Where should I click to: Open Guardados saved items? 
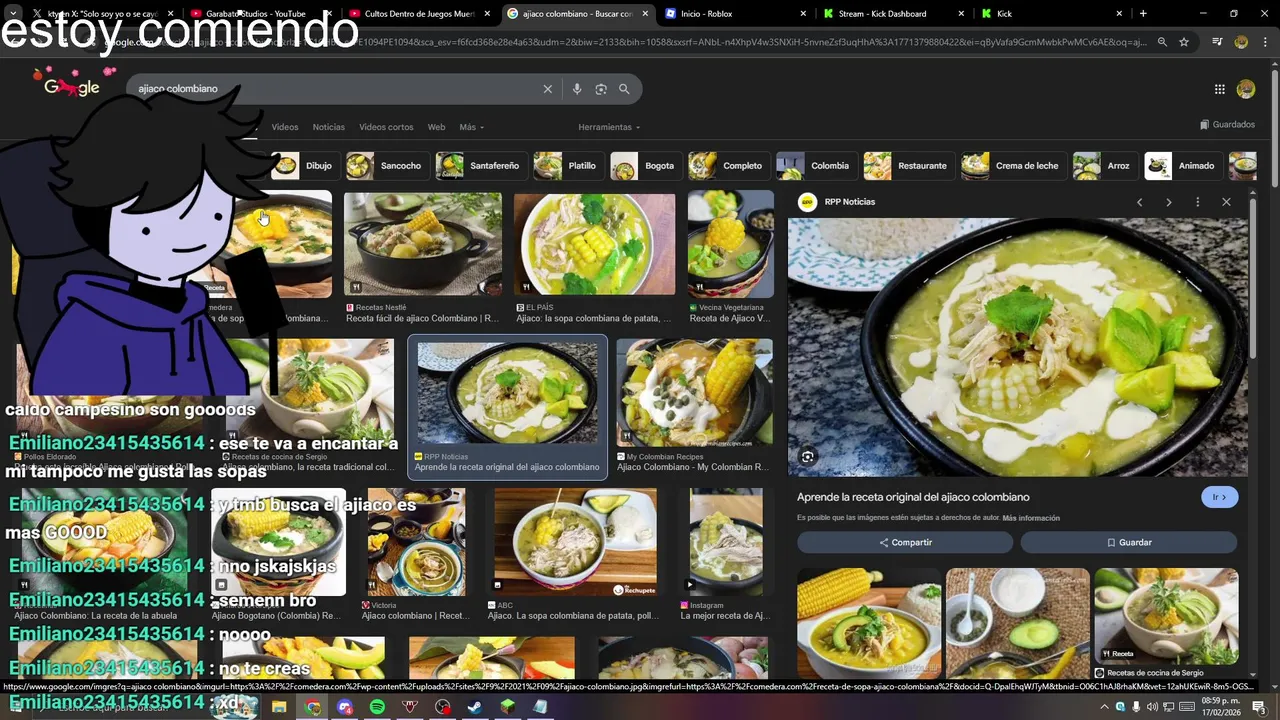click(1227, 125)
